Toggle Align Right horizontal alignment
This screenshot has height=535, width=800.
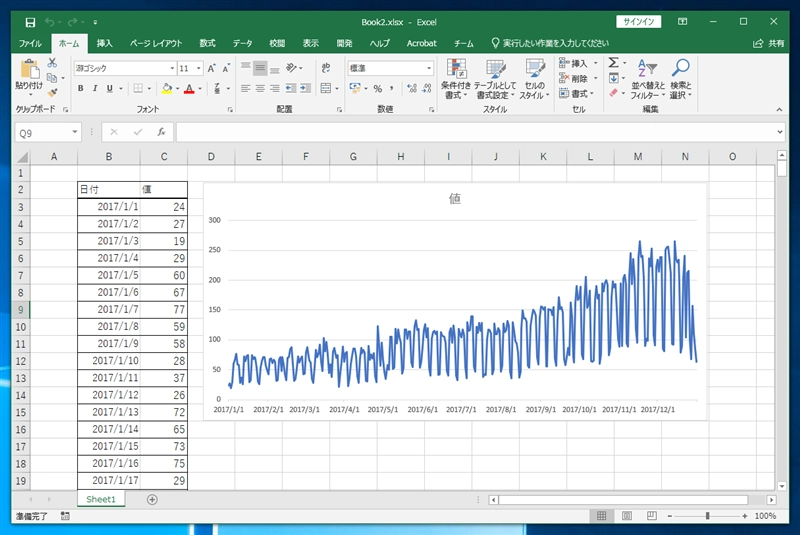274,88
